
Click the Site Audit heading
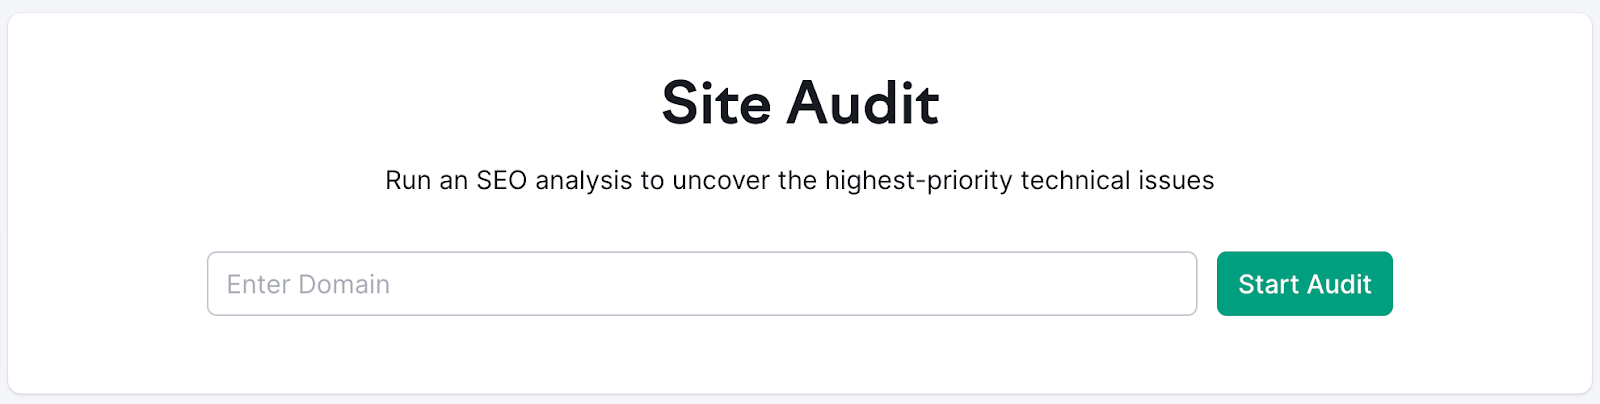[800, 103]
